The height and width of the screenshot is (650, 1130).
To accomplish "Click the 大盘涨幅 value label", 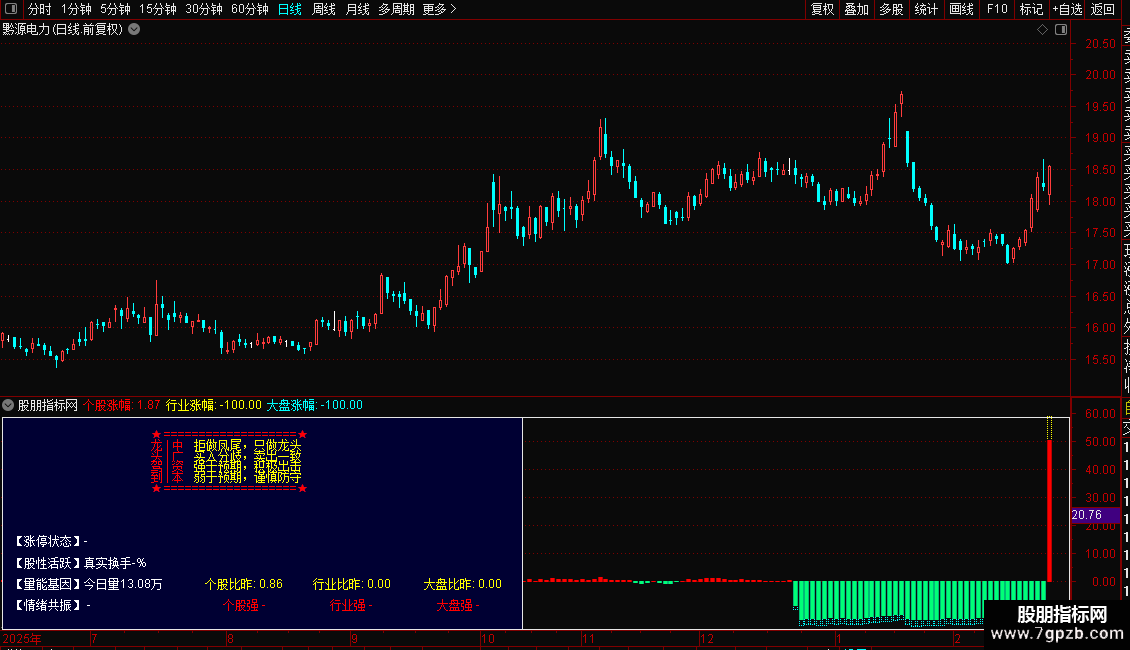I will (315, 405).
